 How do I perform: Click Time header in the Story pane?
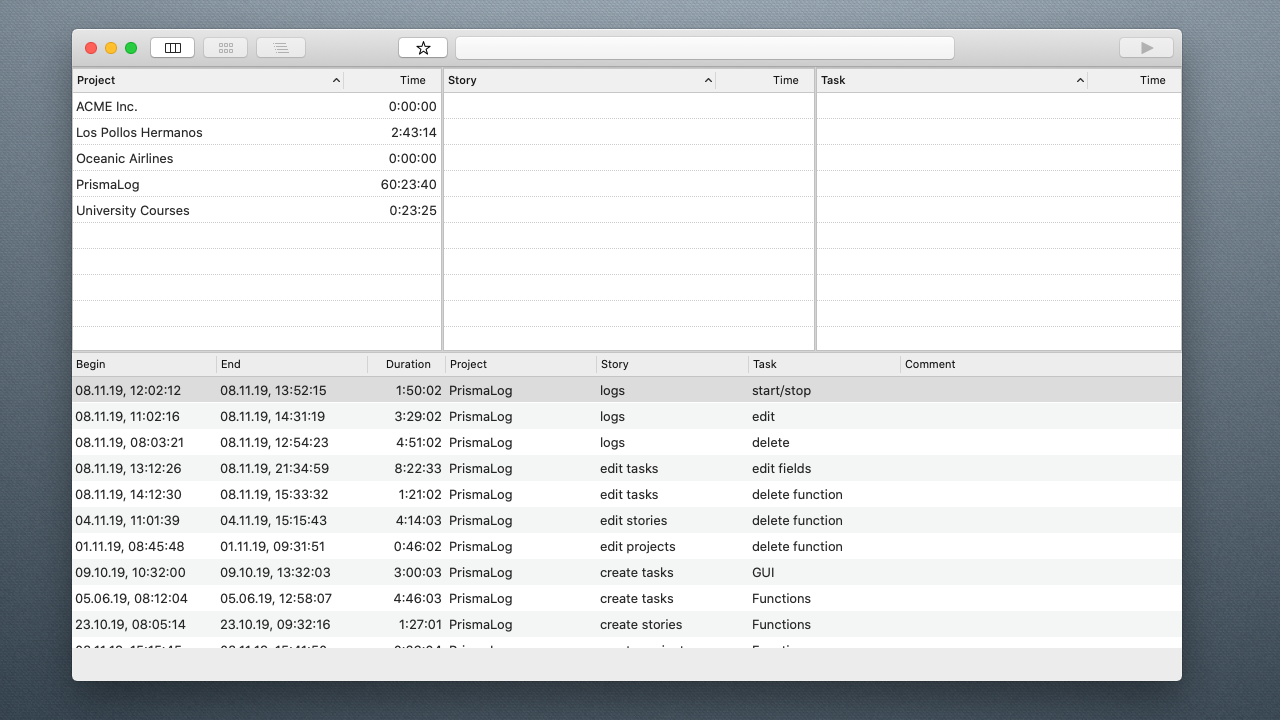point(765,80)
